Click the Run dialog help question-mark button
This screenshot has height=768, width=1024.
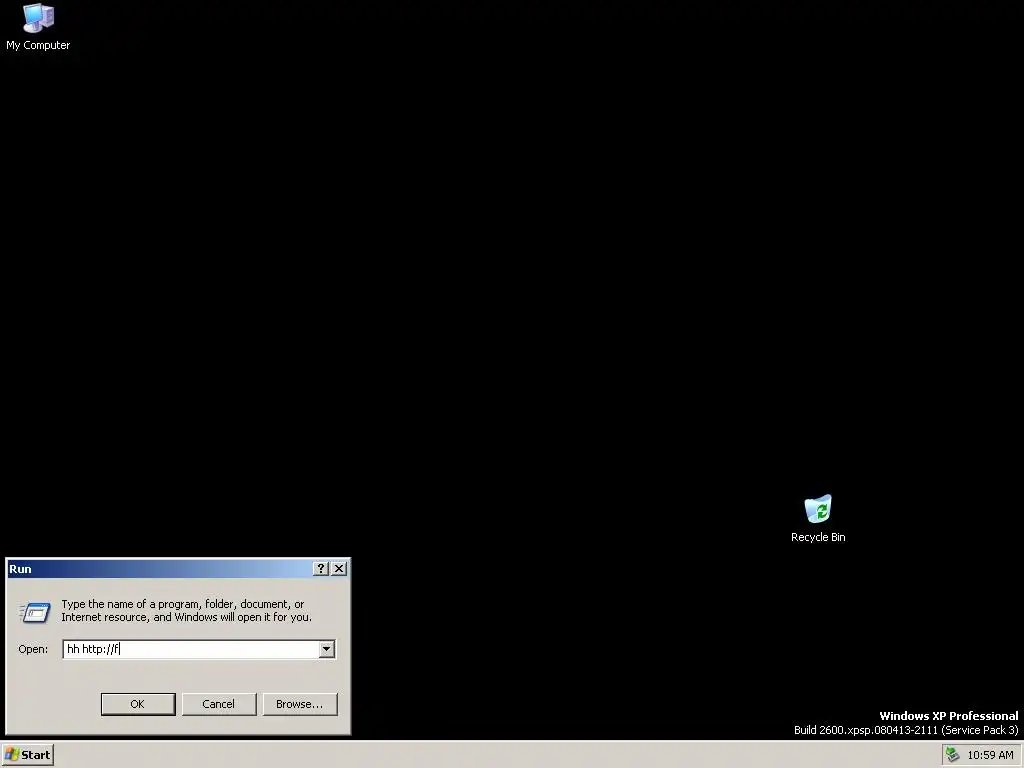coord(321,568)
